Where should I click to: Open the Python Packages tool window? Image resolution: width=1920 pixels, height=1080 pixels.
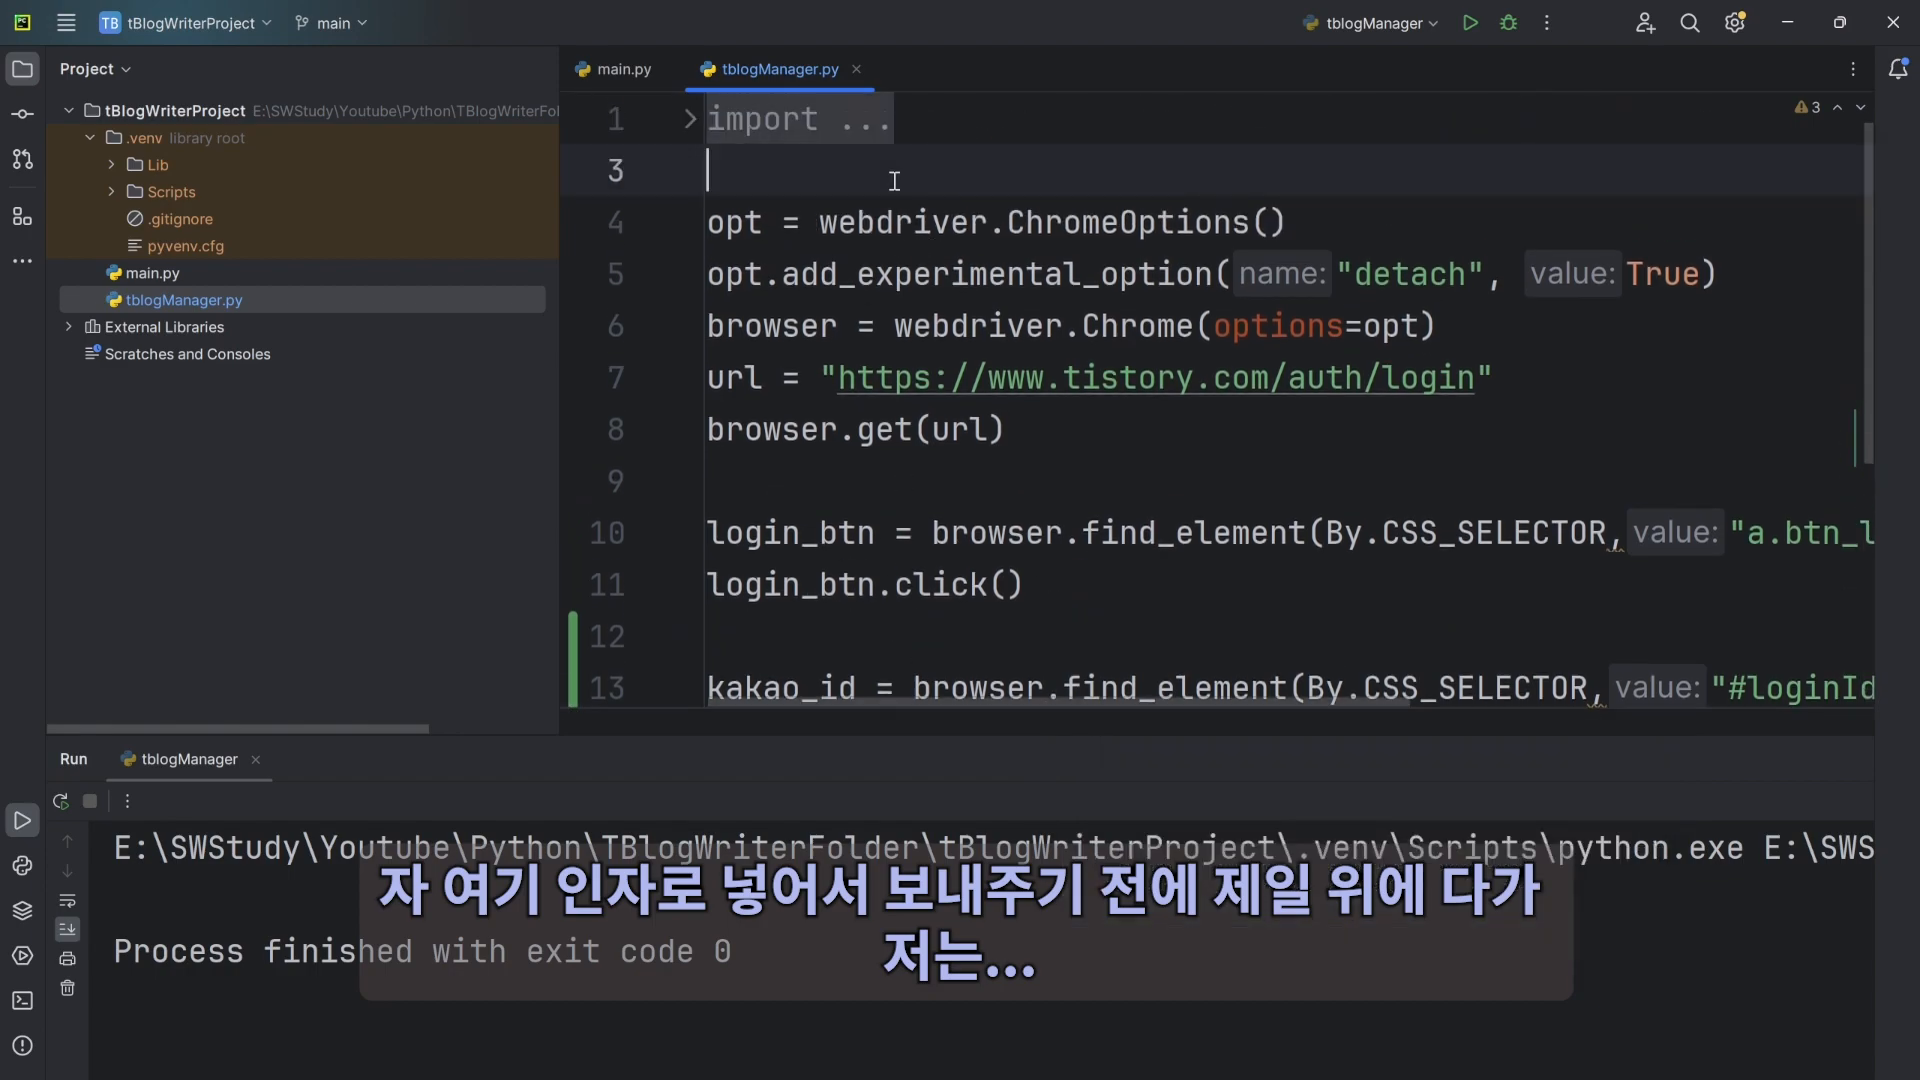[x=22, y=911]
